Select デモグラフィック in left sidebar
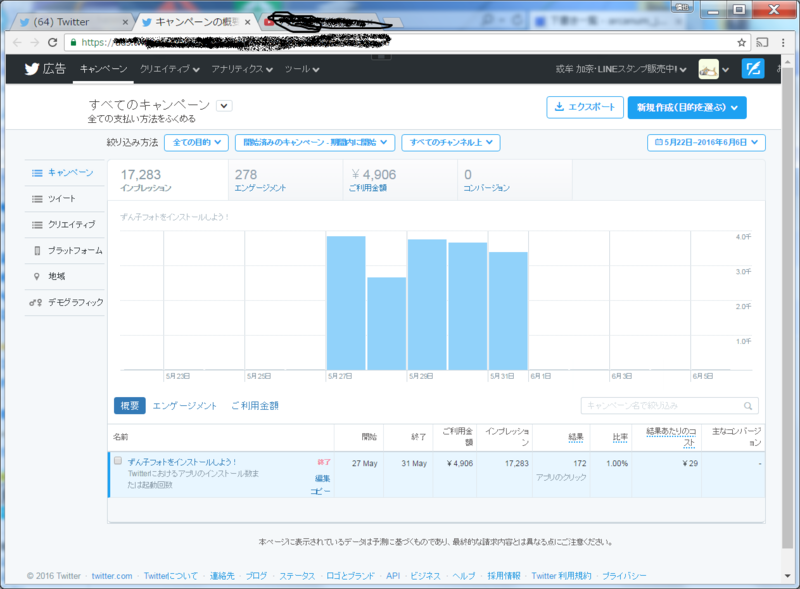The width and height of the screenshot is (800, 589). click(x=64, y=302)
